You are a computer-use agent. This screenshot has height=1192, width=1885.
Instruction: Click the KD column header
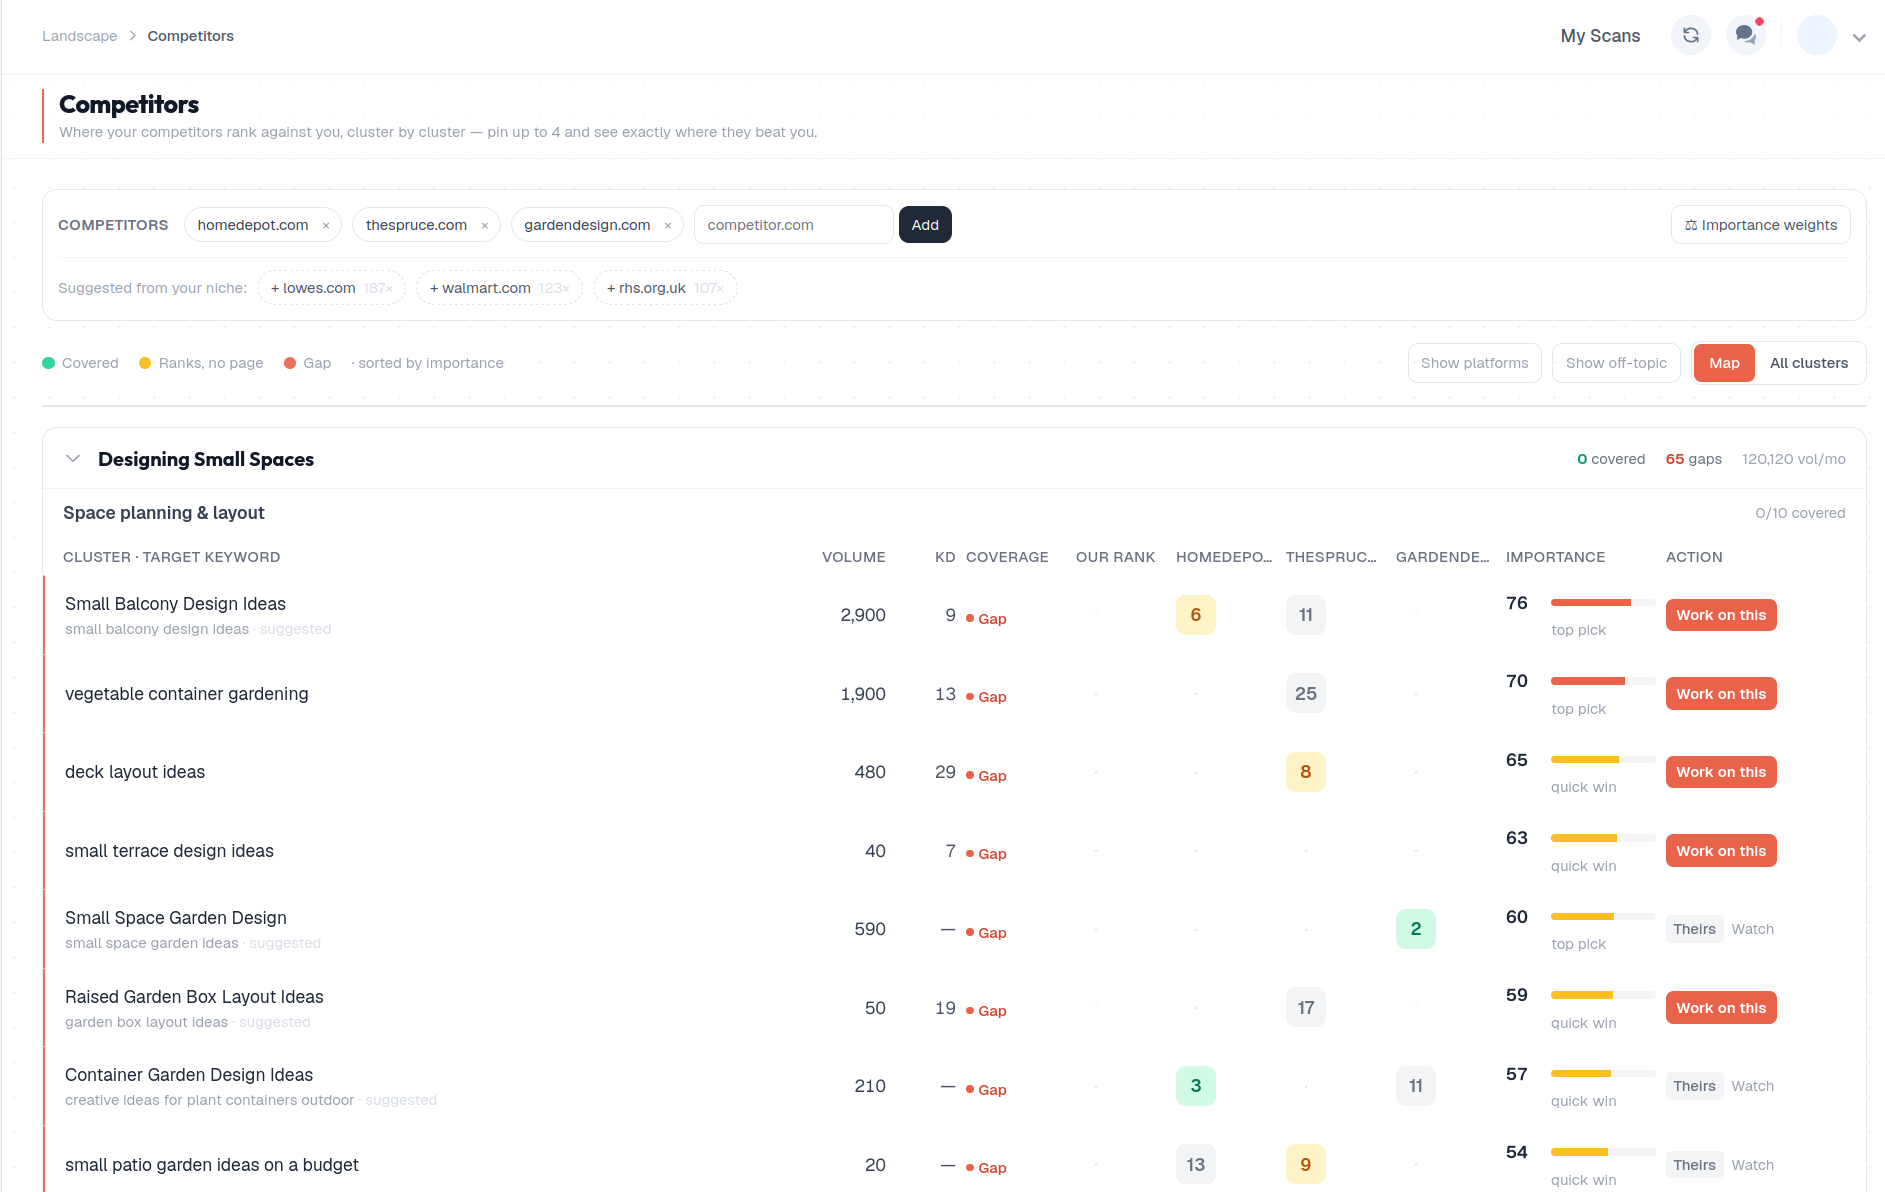click(x=945, y=557)
